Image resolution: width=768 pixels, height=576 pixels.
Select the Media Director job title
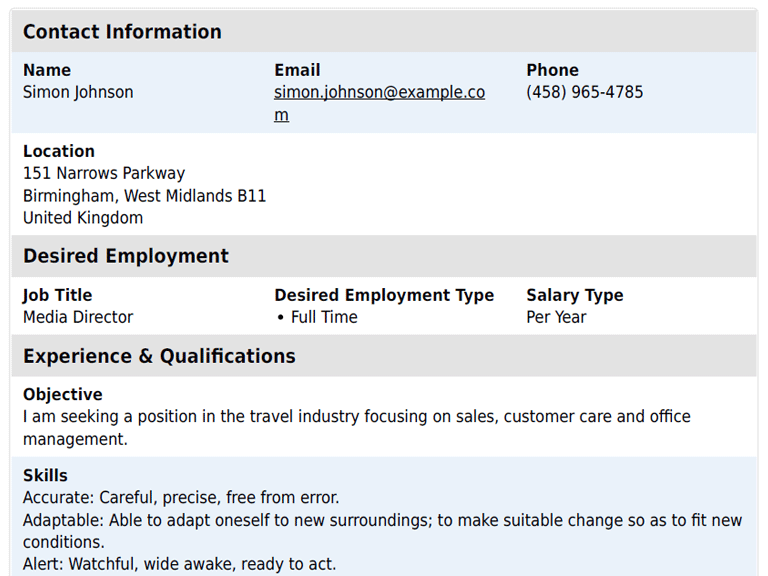(78, 317)
